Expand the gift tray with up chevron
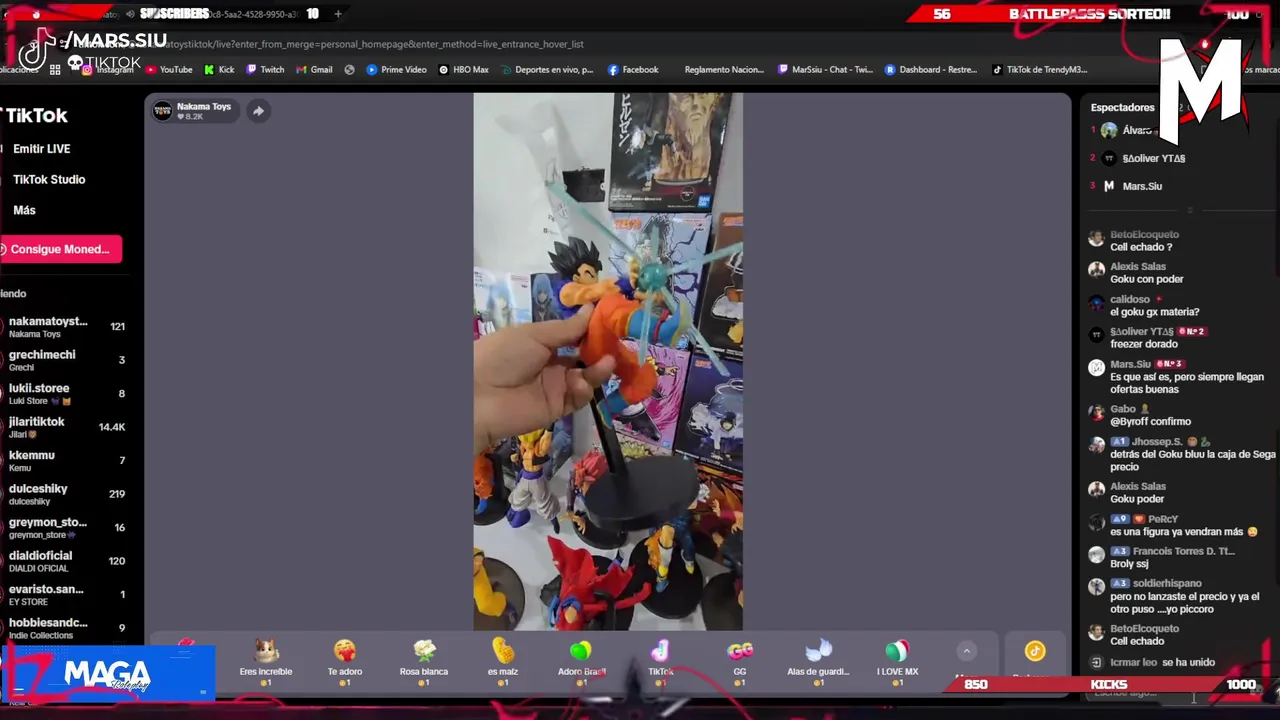1280x720 pixels. point(966,651)
